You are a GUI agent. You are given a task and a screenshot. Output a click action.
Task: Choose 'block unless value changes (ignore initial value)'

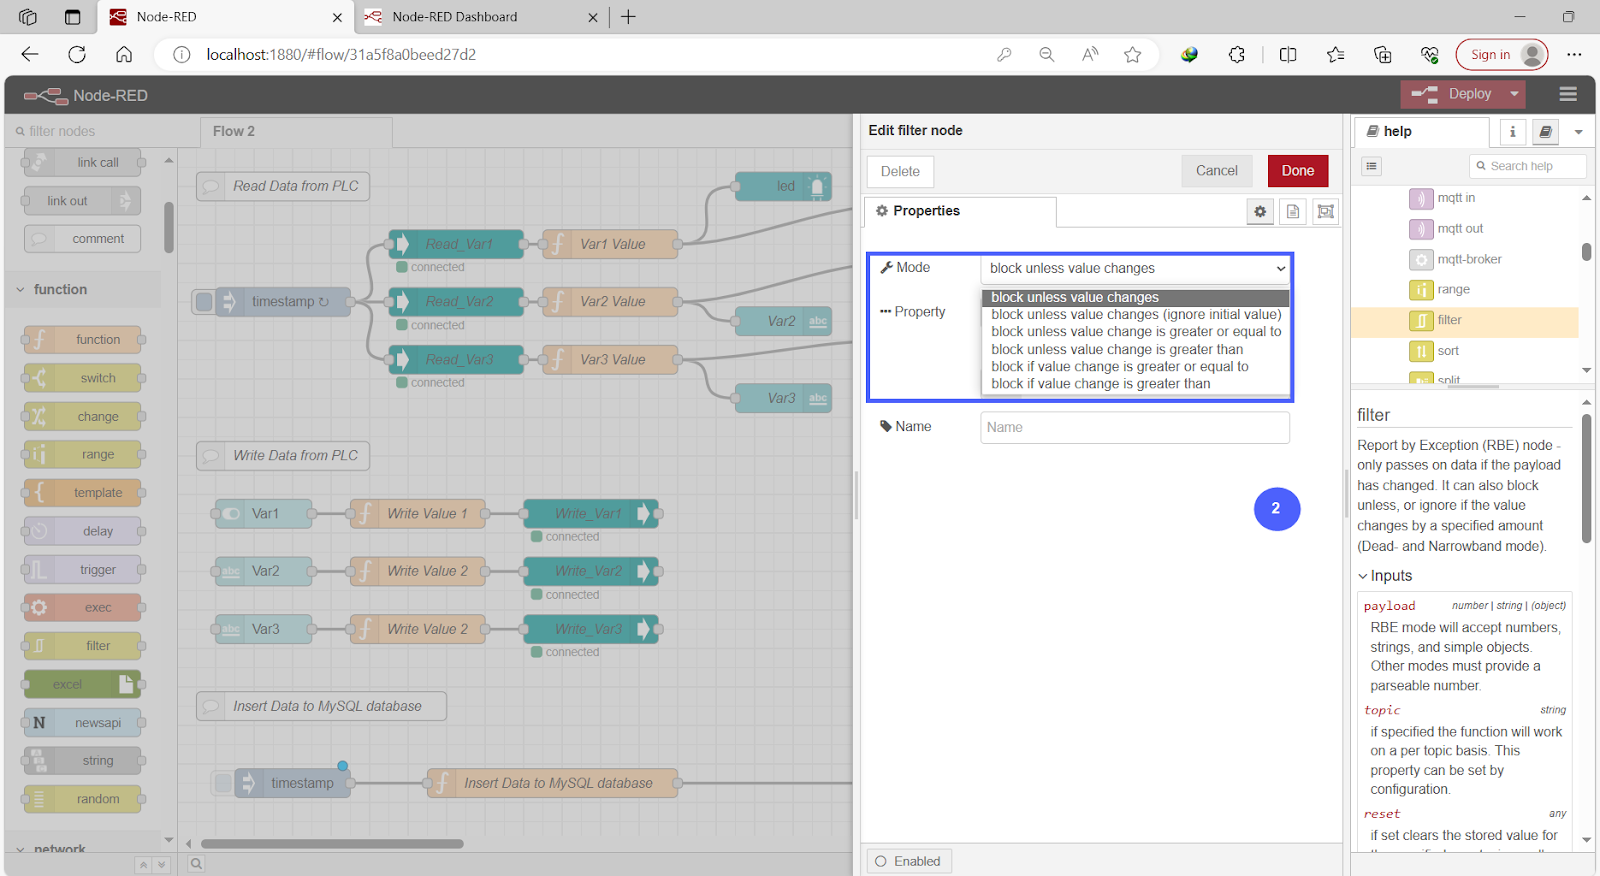point(1136,314)
